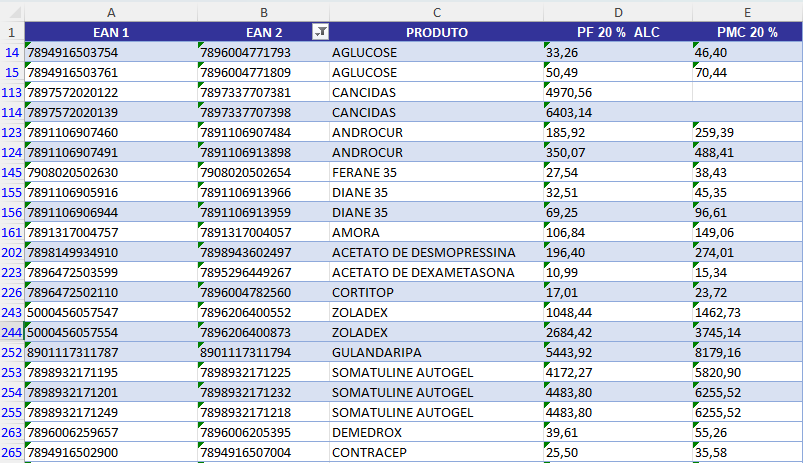Select cell 7908020502630
Viewport: 803px width, 463px height.
click(111, 172)
